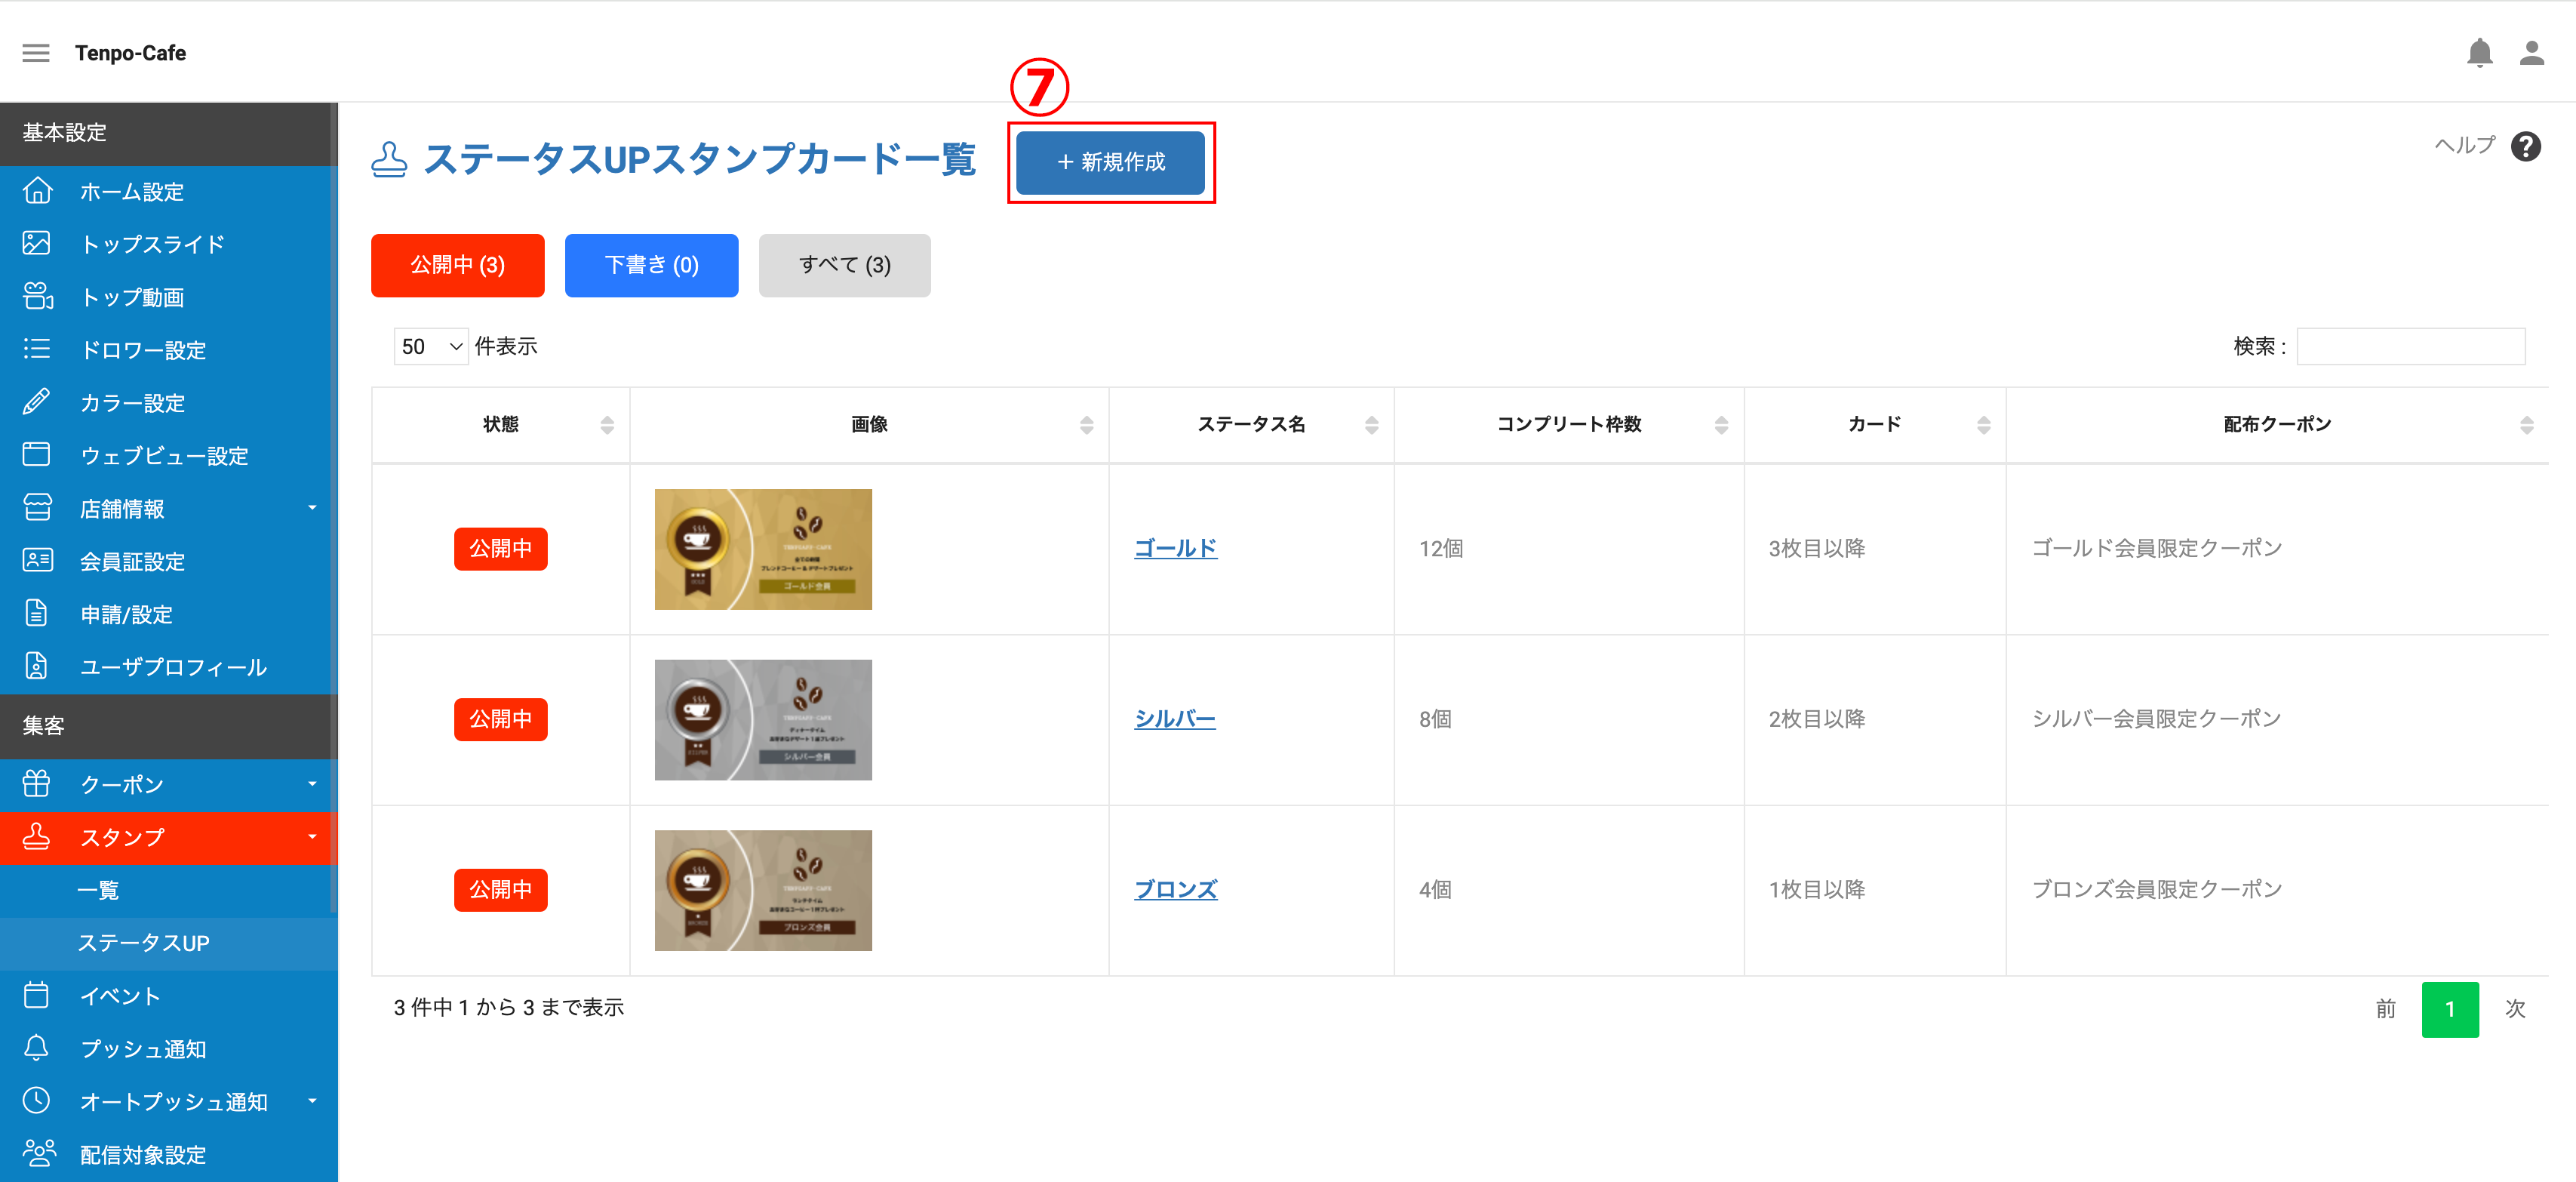Viewport: 2576px width, 1182px height.
Task: Click the カラー設定 pencil icon
Action: pos(37,403)
